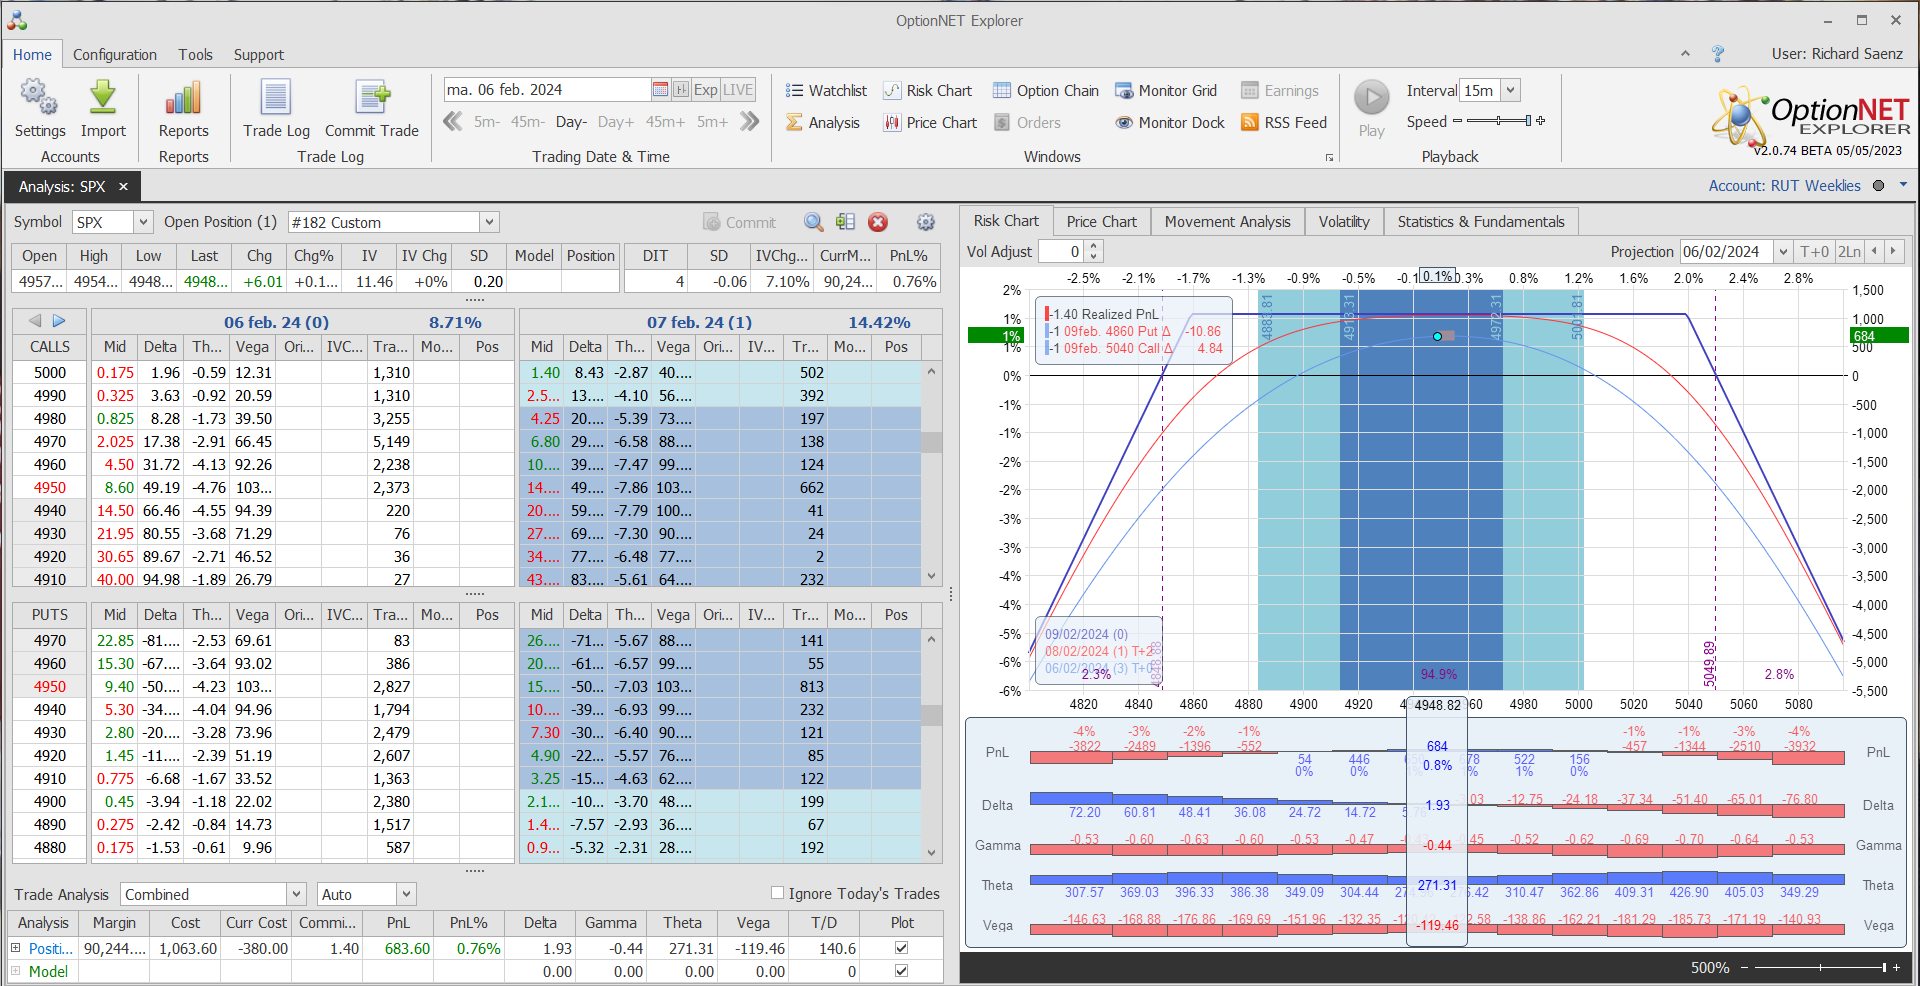Open the Option Chain window

(x=1045, y=91)
